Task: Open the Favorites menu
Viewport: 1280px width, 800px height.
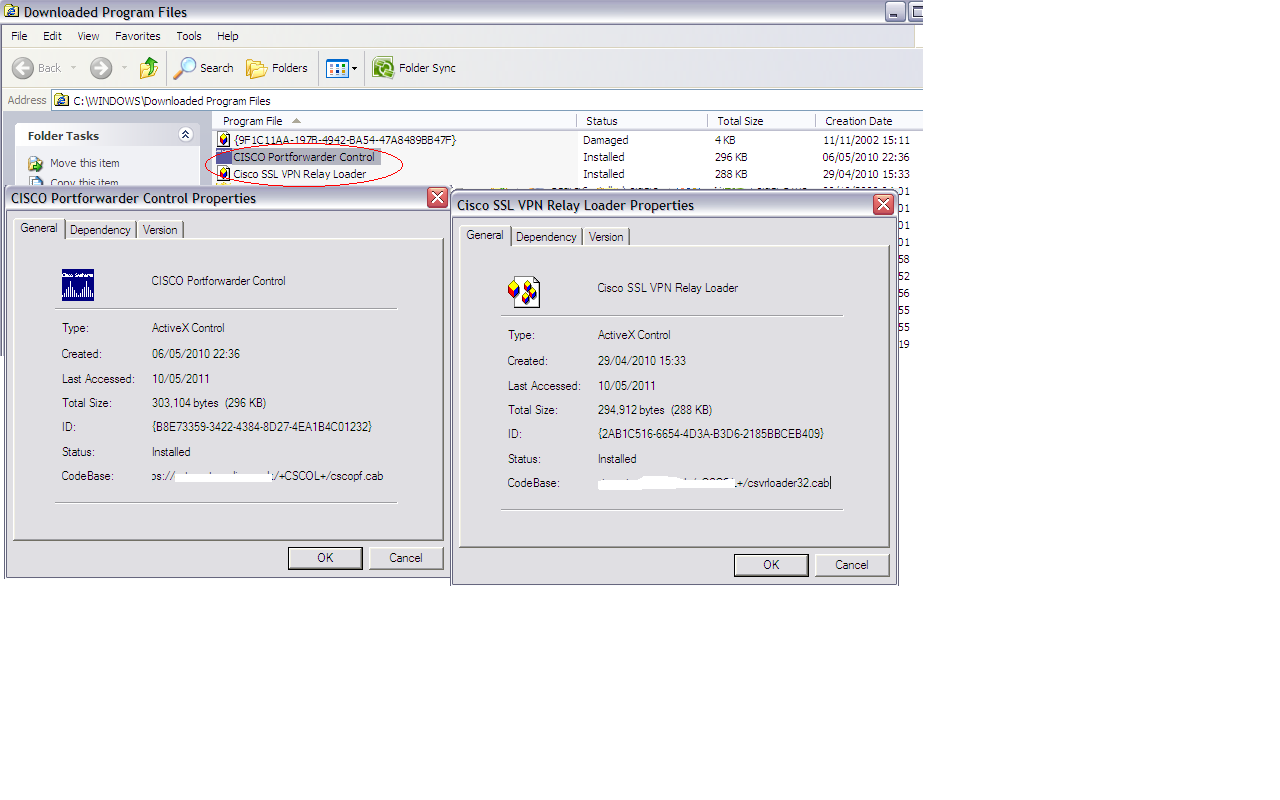Action: click(137, 36)
